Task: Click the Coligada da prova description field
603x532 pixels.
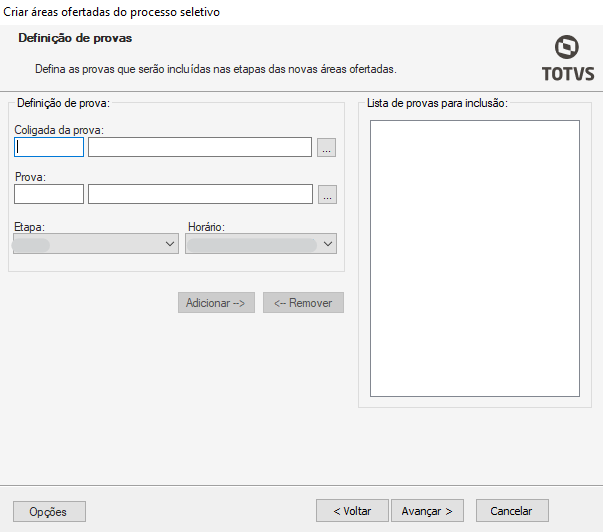Action: coord(200,147)
